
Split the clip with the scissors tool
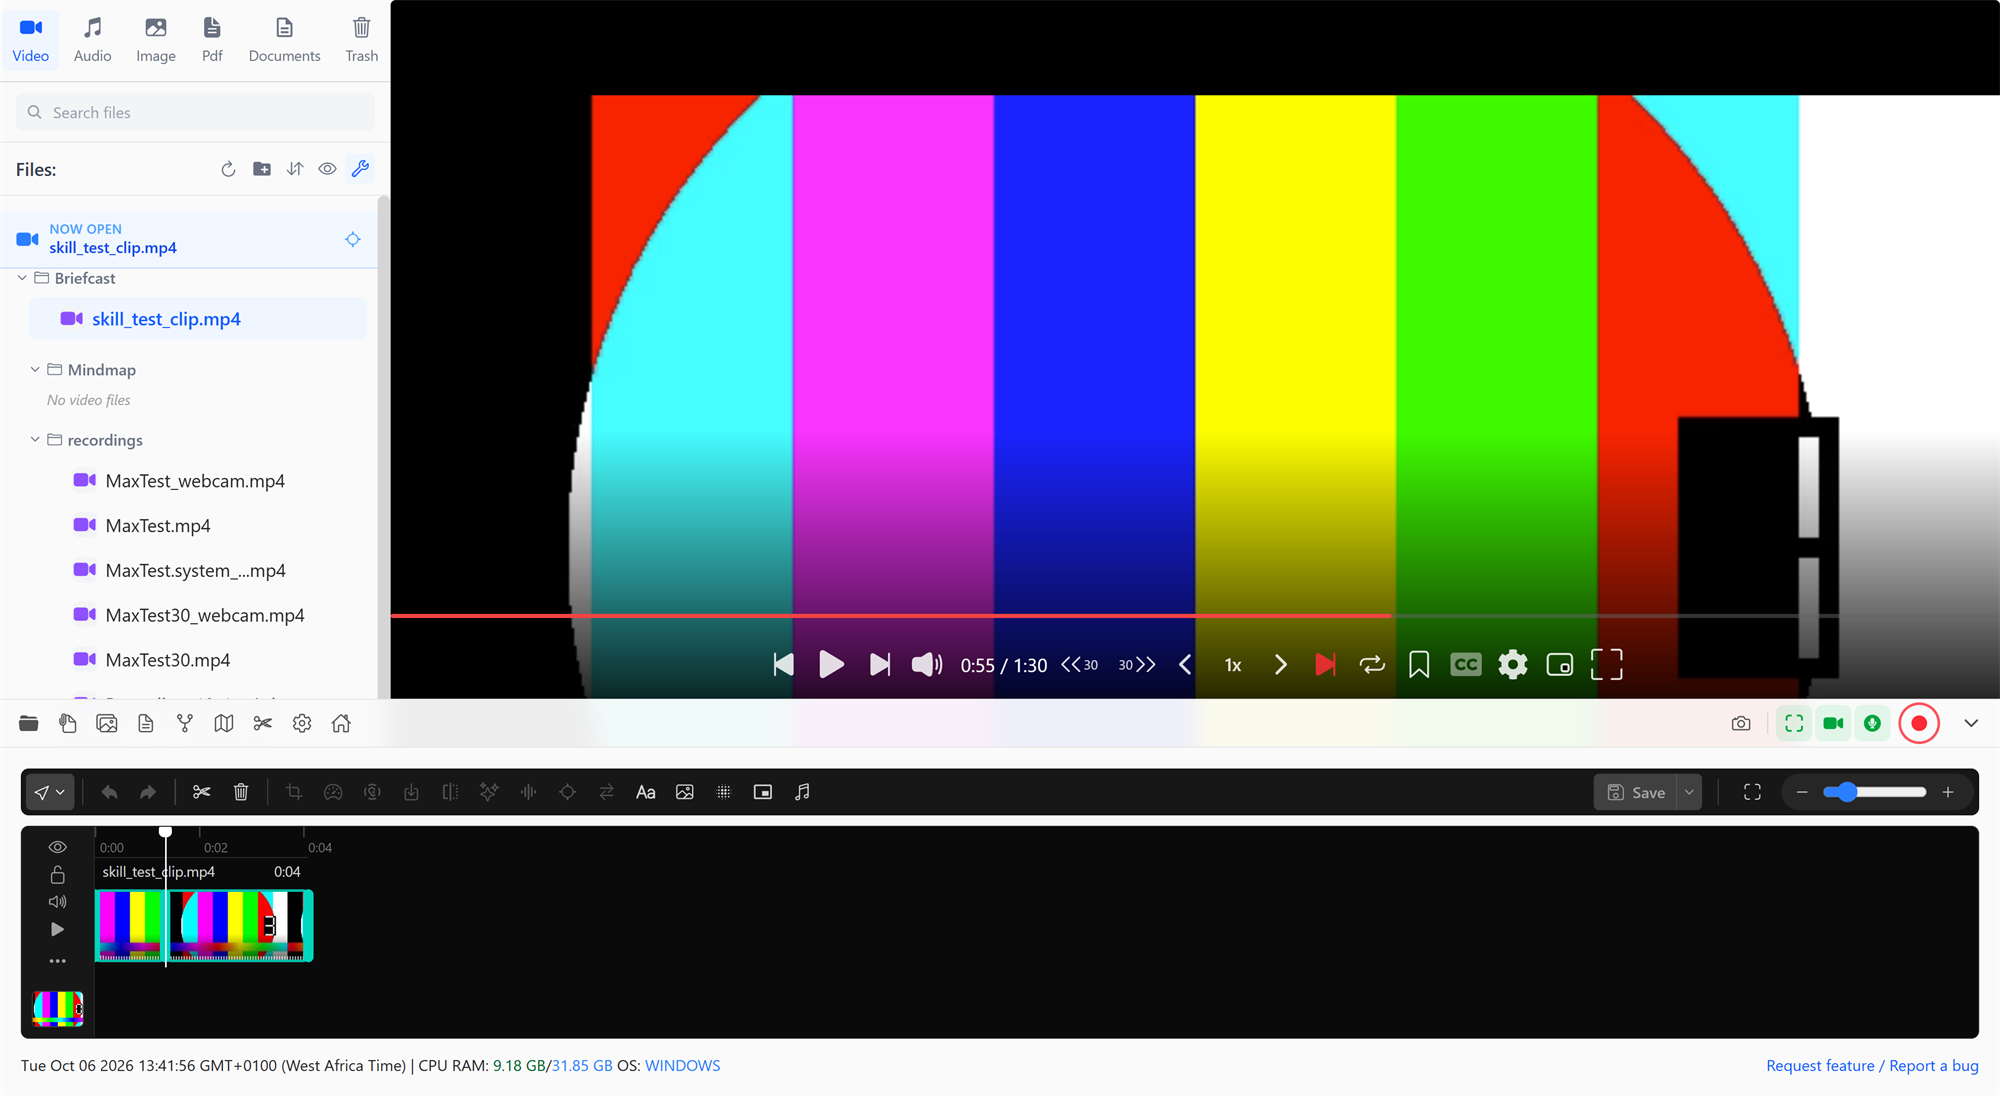click(x=202, y=792)
